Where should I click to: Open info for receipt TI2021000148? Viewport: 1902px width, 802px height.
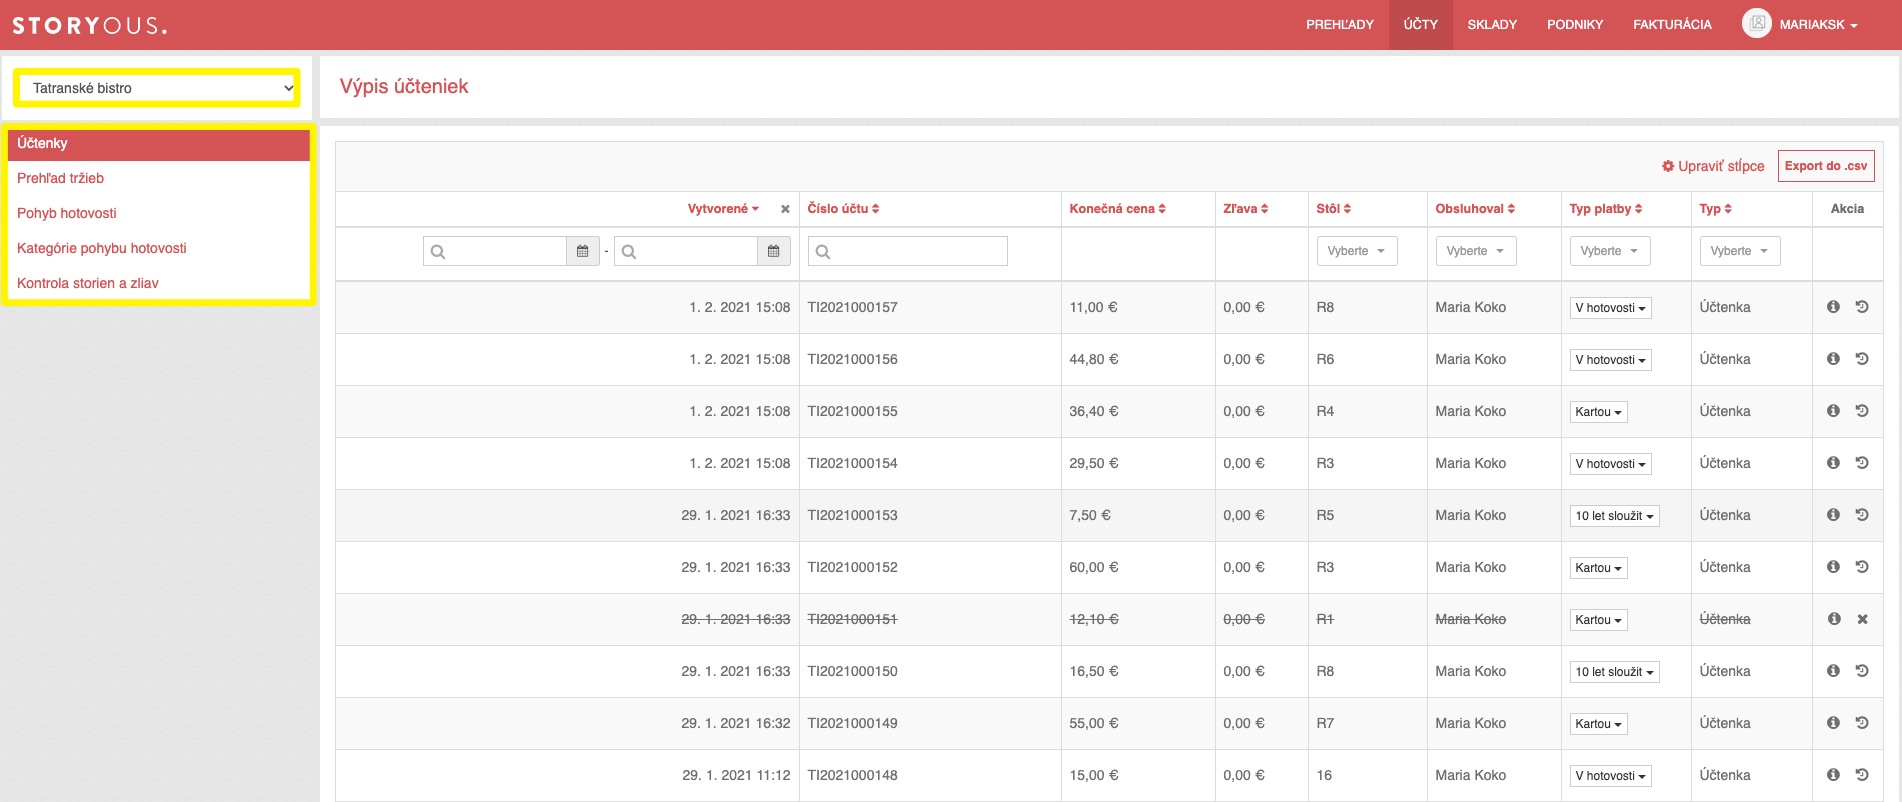[x=1833, y=775]
